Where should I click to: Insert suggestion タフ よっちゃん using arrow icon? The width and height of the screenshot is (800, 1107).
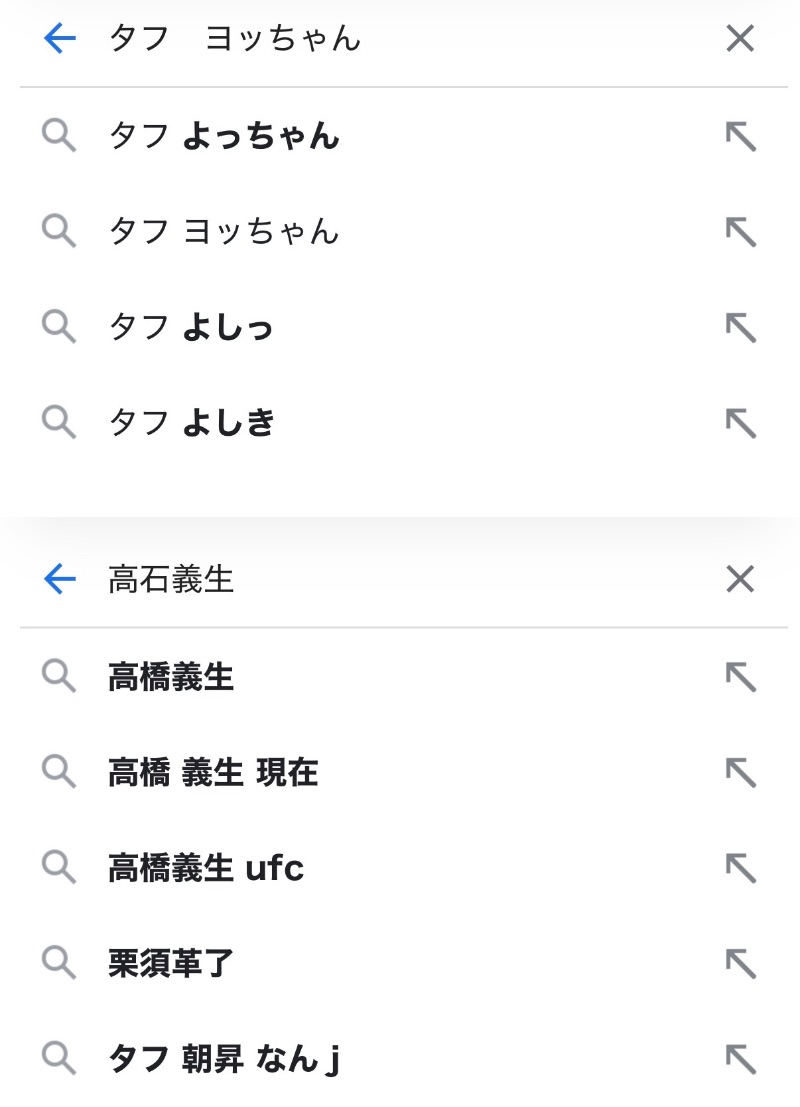point(740,136)
